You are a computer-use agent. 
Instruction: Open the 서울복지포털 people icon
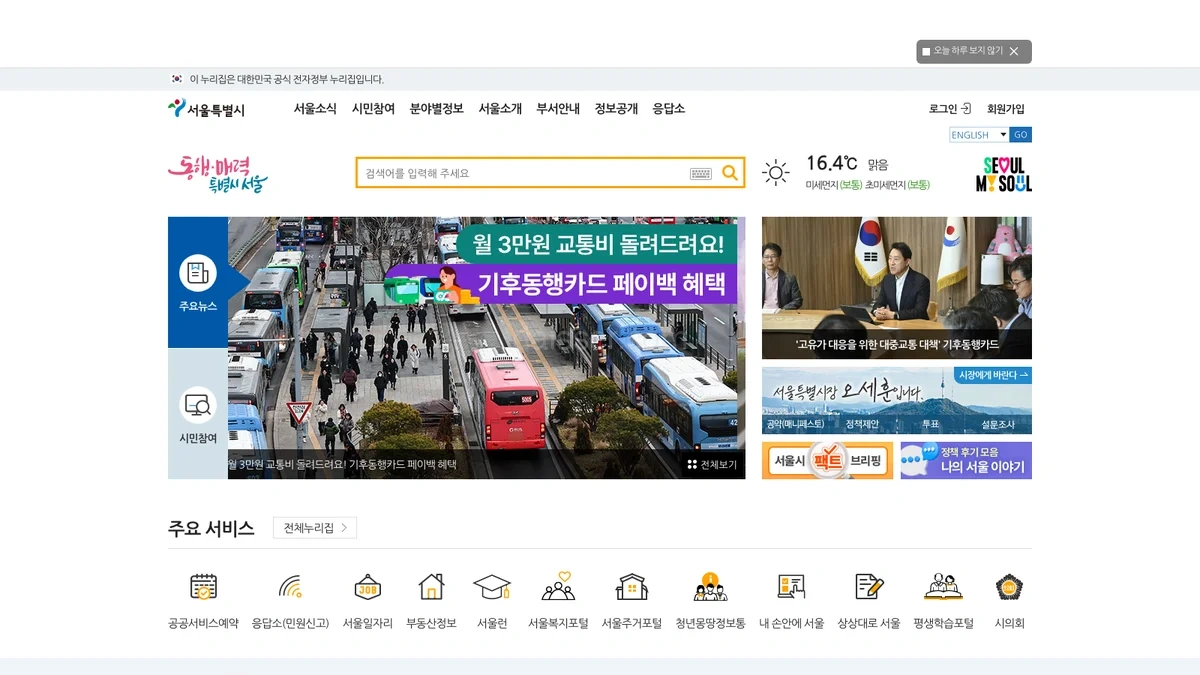558,586
